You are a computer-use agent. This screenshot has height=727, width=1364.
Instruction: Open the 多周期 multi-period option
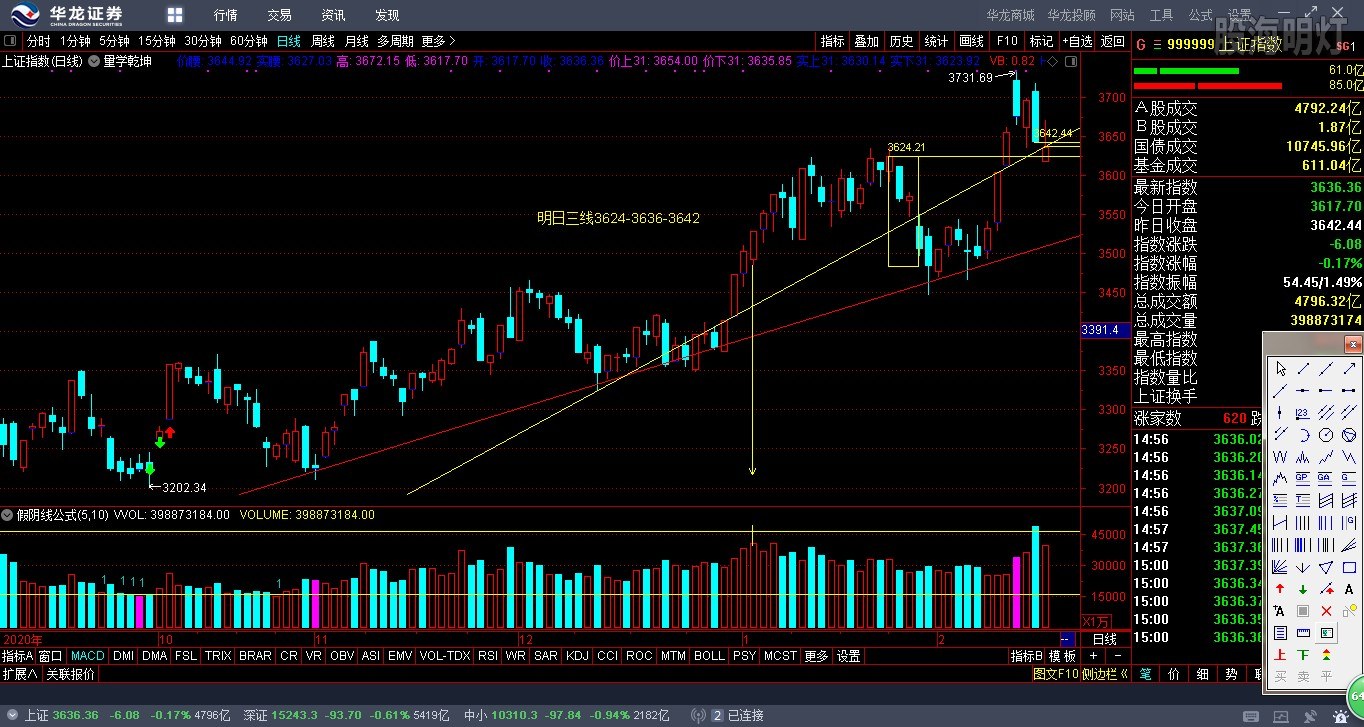(x=396, y=41)
